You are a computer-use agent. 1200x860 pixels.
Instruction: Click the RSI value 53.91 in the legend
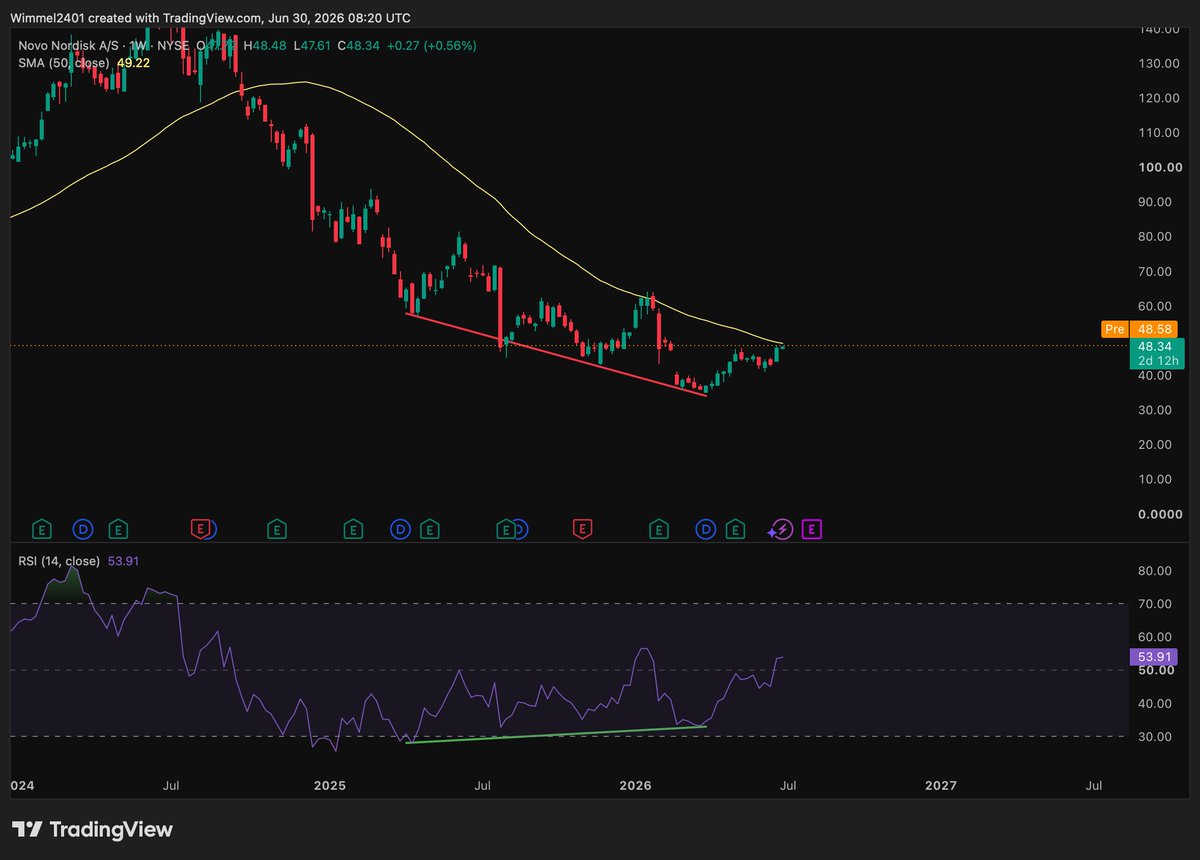pyautogui.click(x=122, y=561)
